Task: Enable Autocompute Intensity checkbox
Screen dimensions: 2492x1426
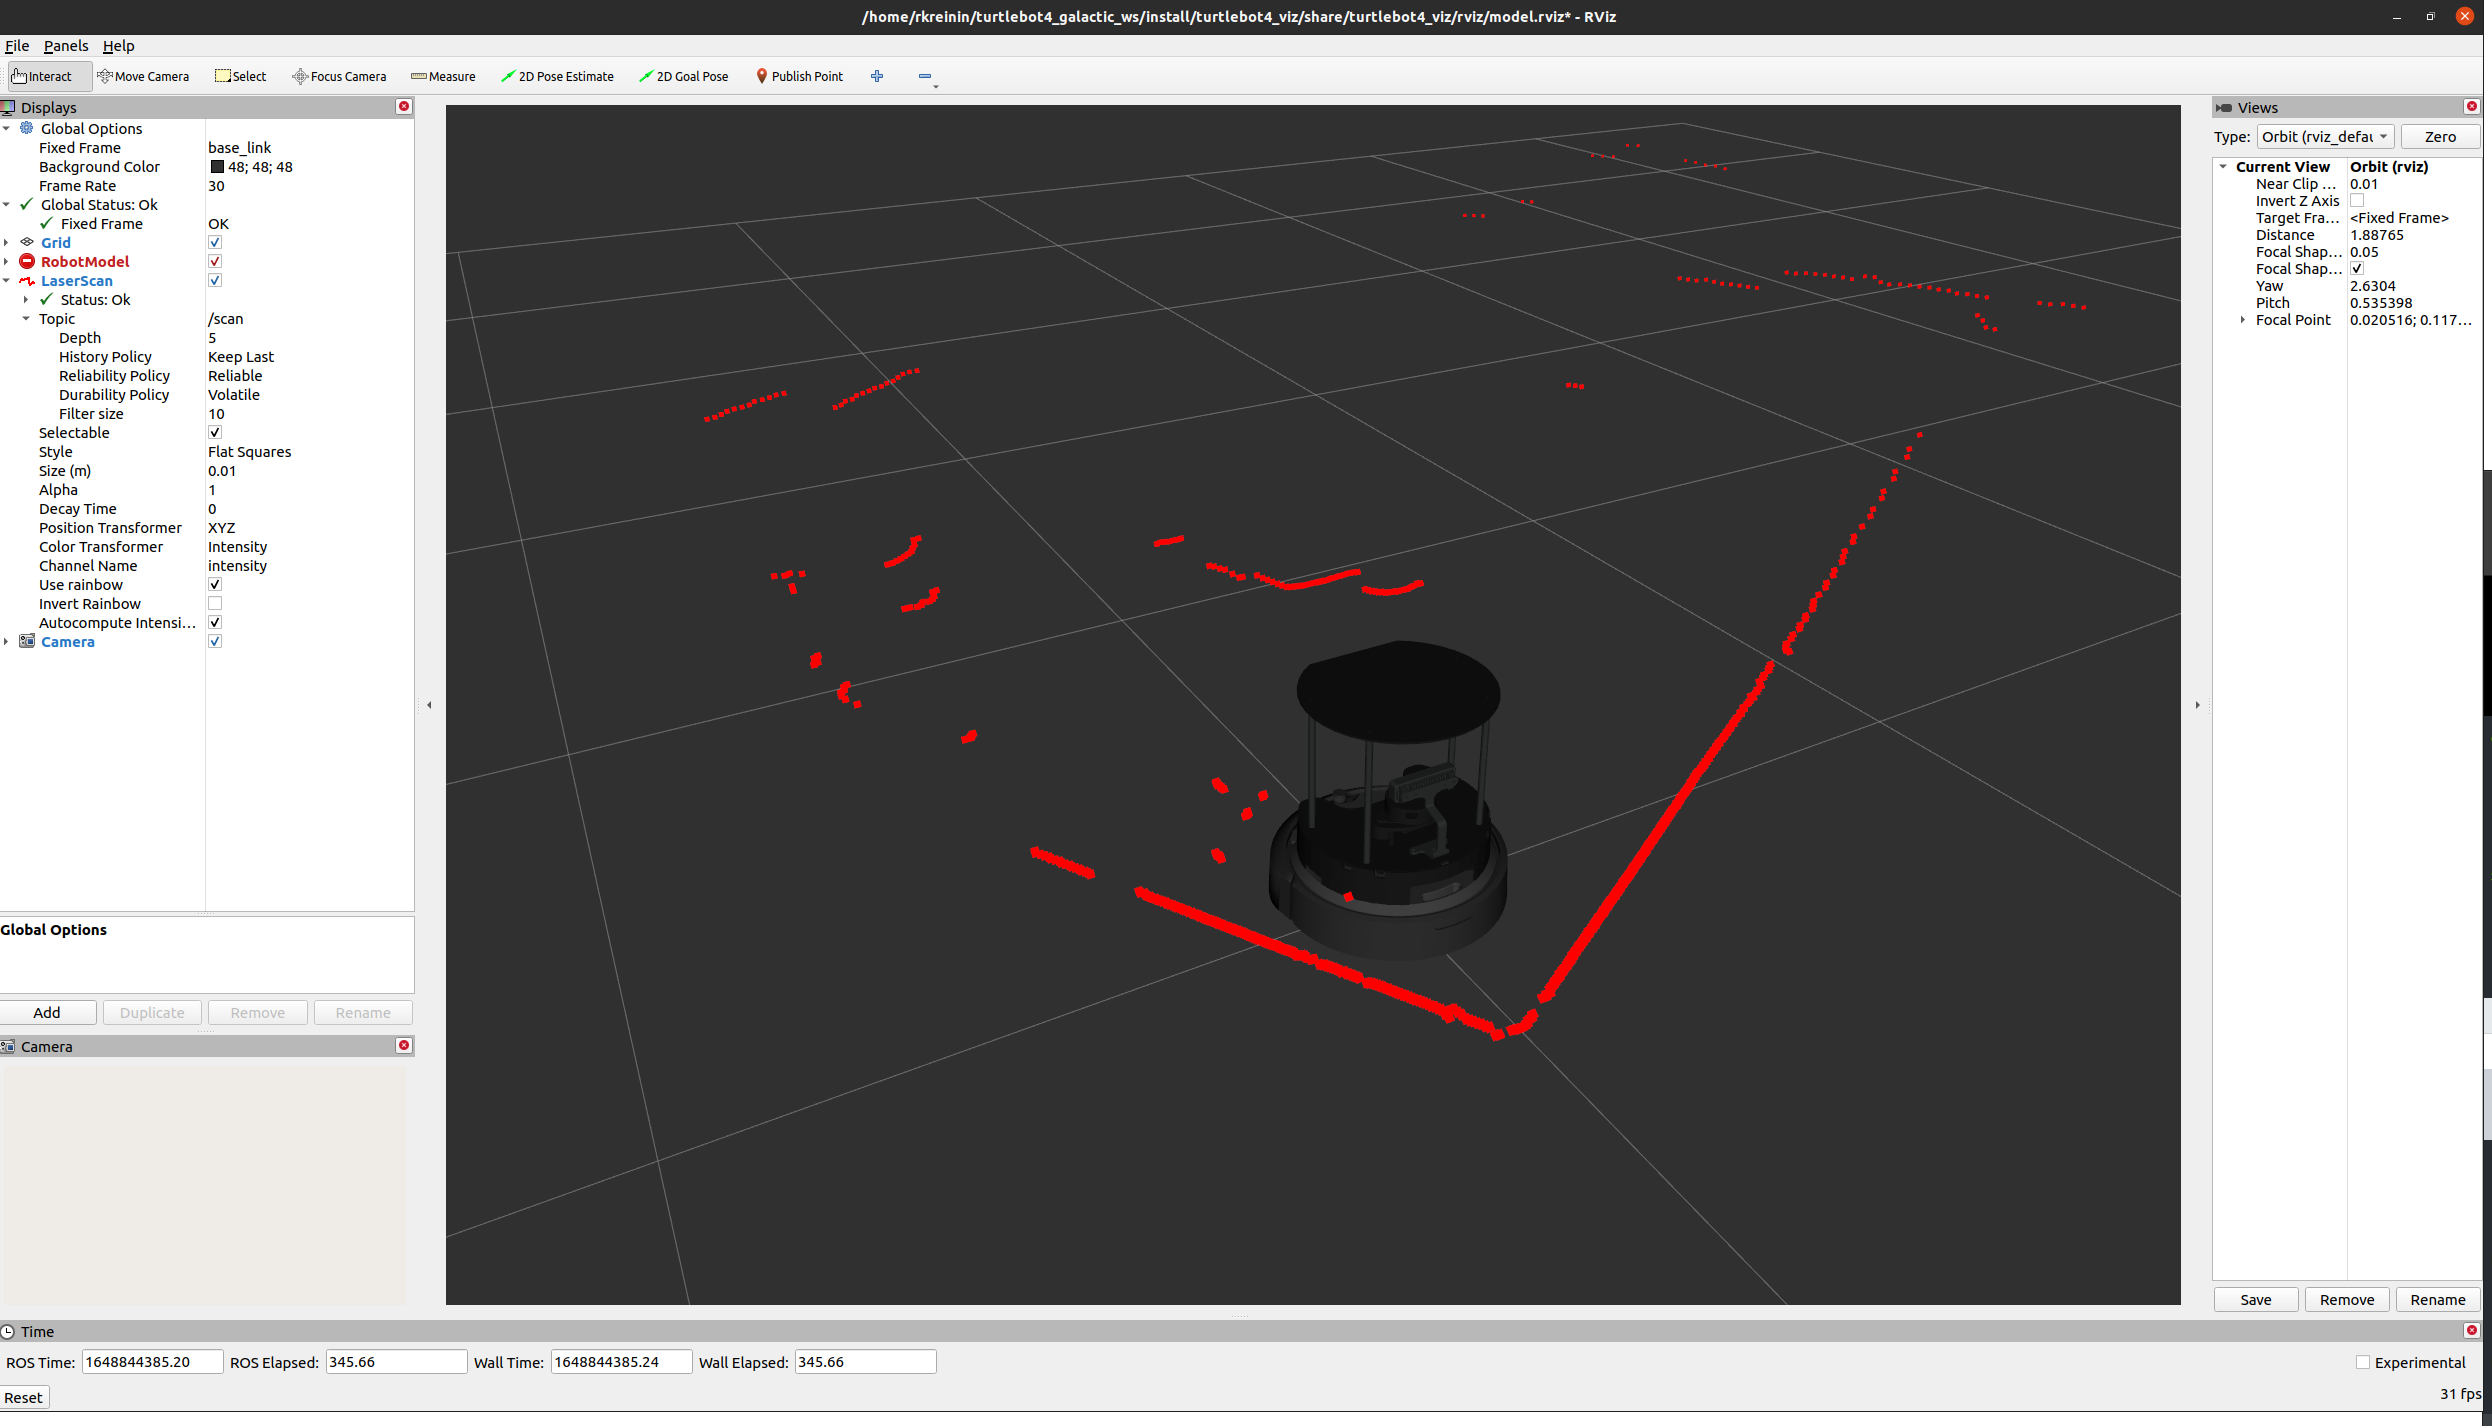Action: pyautogui.click(x=216, y=621)
